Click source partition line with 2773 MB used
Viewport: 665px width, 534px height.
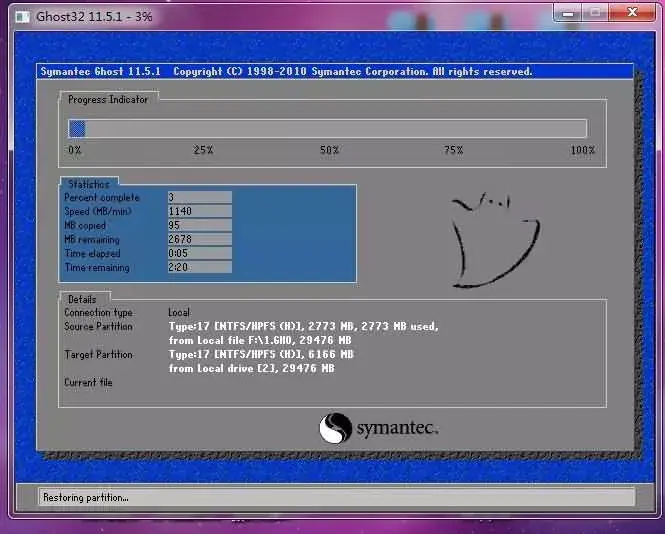304,327
